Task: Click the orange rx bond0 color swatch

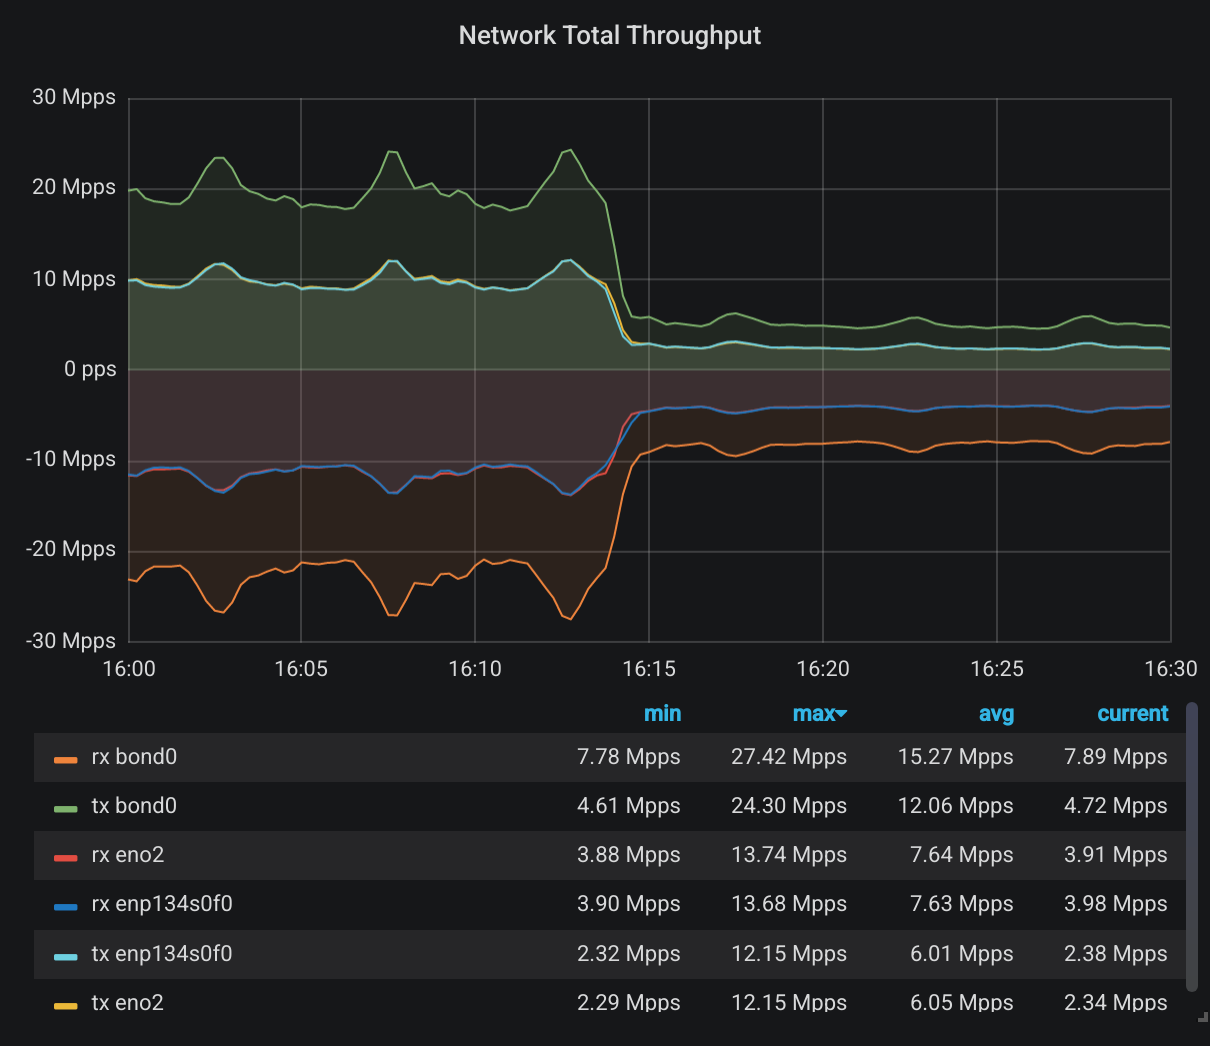Action: [x=66, y=759]
